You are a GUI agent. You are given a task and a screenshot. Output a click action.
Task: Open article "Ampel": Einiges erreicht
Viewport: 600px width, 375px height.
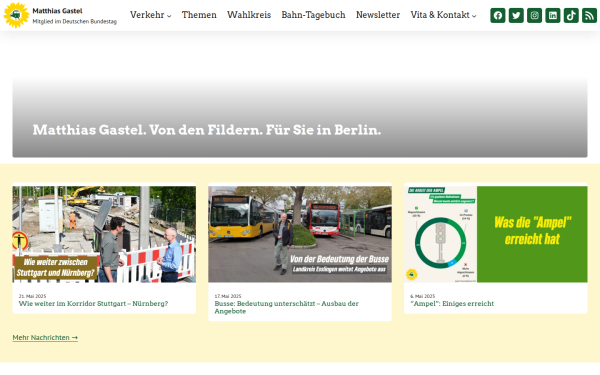[452, 303]
